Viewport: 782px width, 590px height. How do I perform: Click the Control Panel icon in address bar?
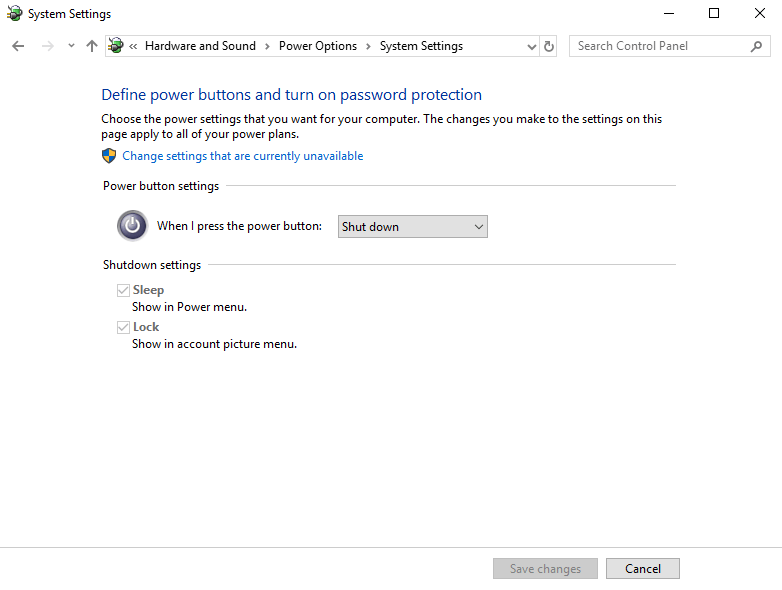[116, 46]
